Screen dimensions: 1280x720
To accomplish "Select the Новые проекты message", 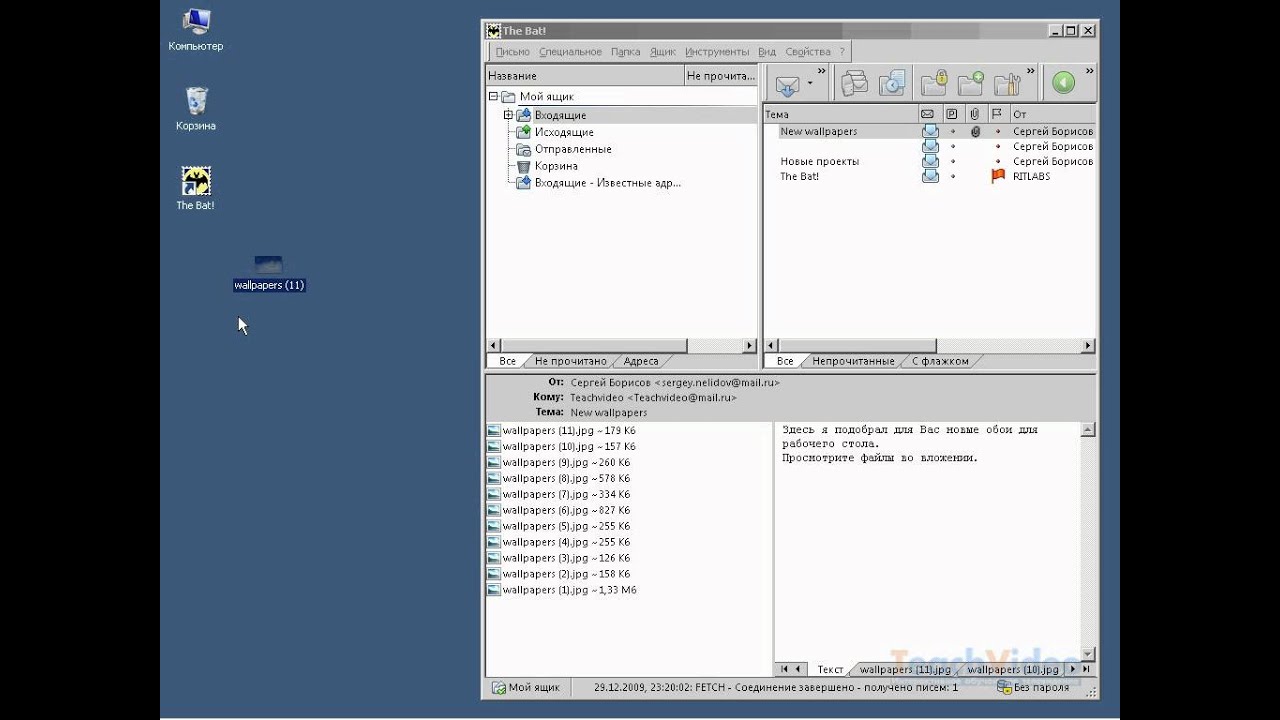I will pos(819,161).
